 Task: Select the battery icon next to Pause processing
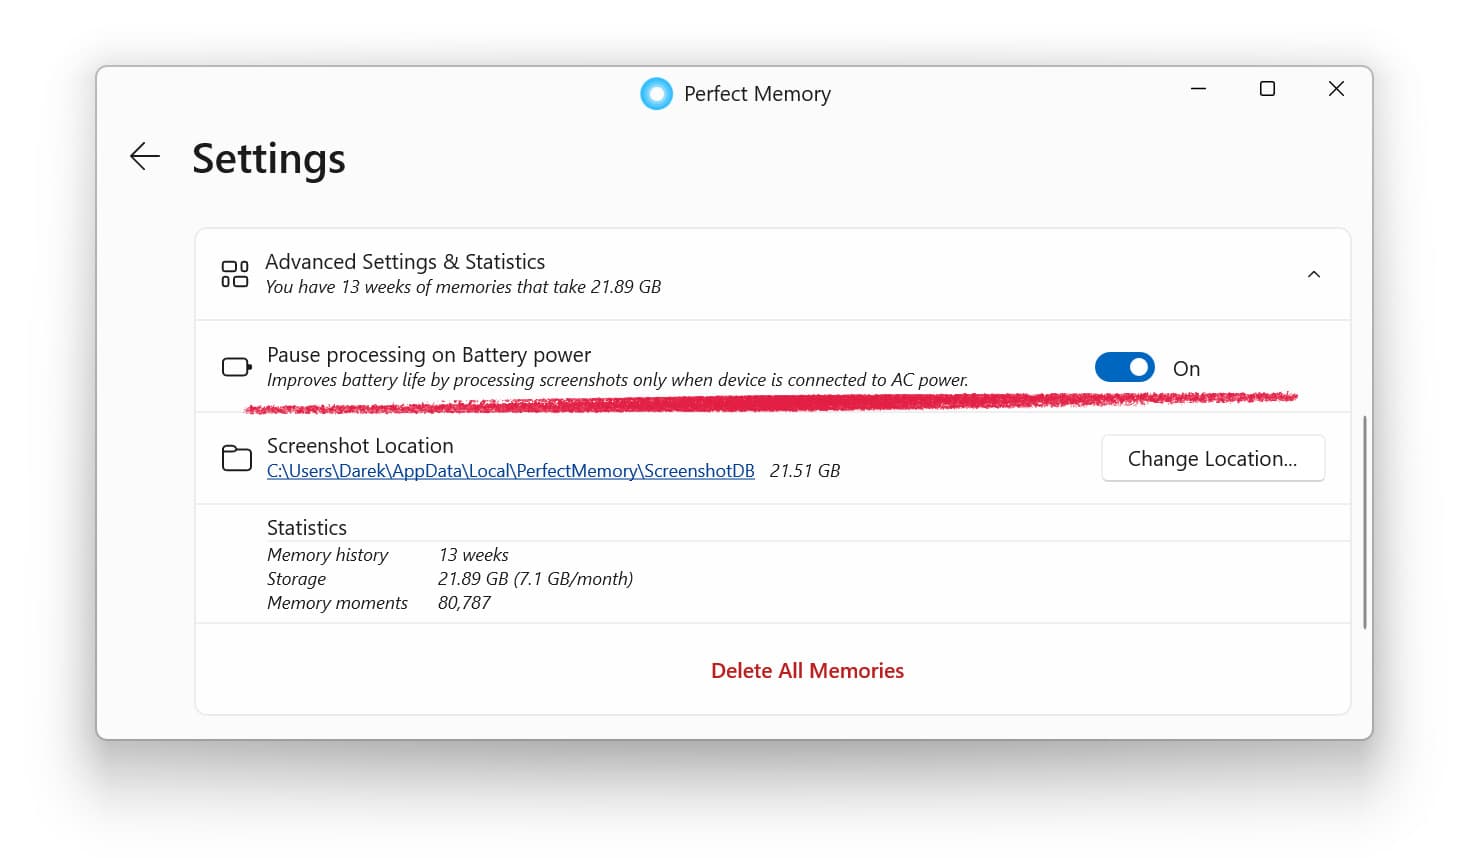235,366
